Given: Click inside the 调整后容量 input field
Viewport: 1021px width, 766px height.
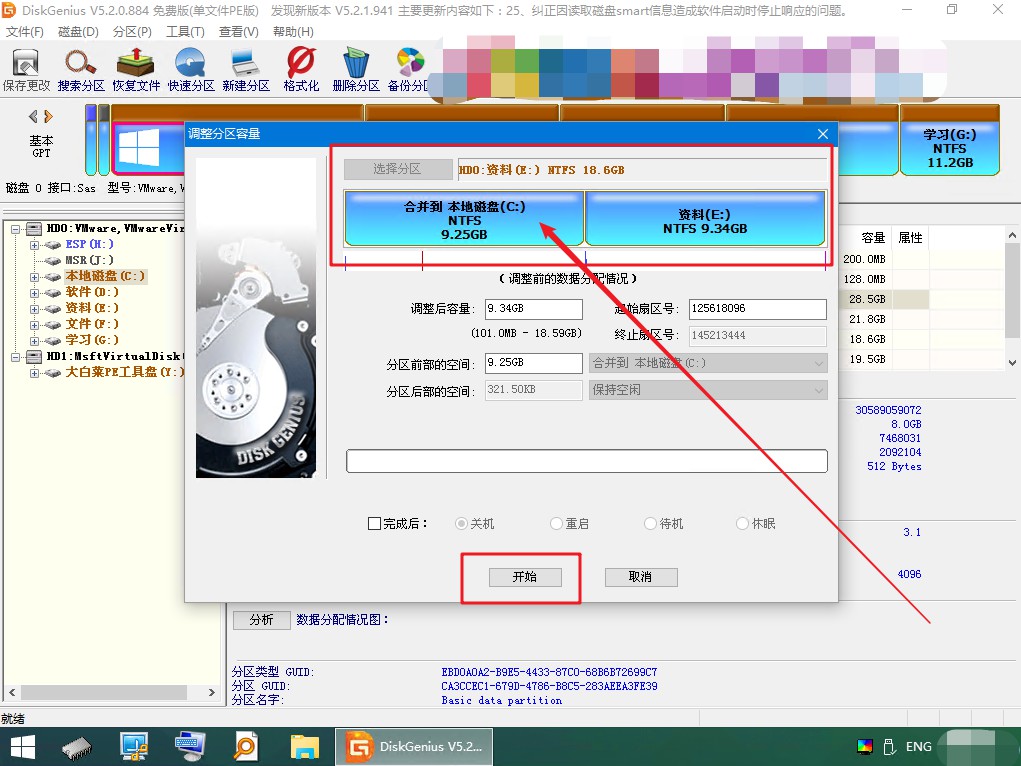Looking at the screenshot, I should [533, 309].
